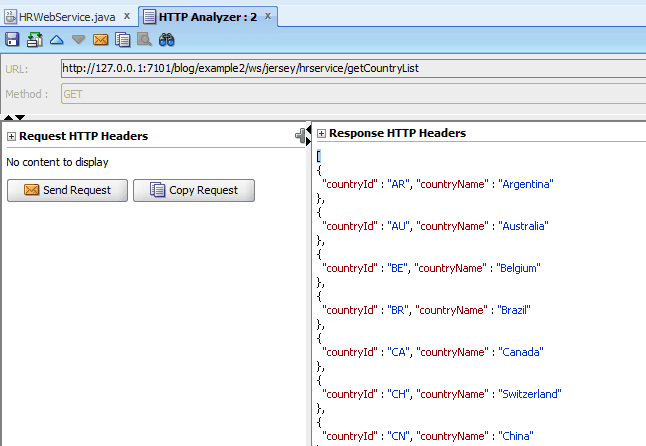Click the "CN" countryId value

[x=398, y=436]
